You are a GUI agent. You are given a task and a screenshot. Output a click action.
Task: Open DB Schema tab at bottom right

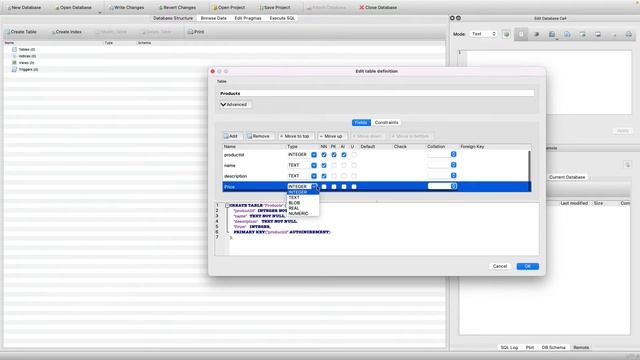553,347
